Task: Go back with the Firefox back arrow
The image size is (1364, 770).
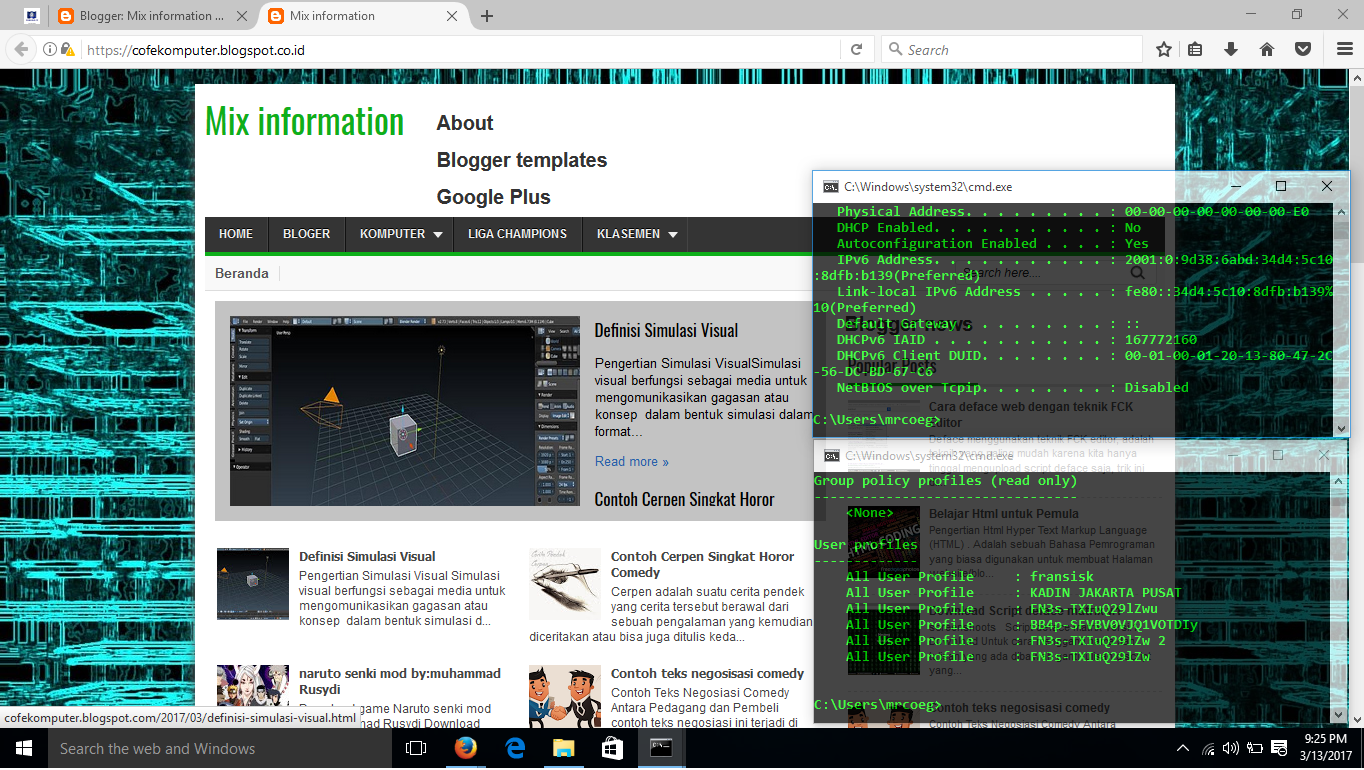Action: click(20, 49)
